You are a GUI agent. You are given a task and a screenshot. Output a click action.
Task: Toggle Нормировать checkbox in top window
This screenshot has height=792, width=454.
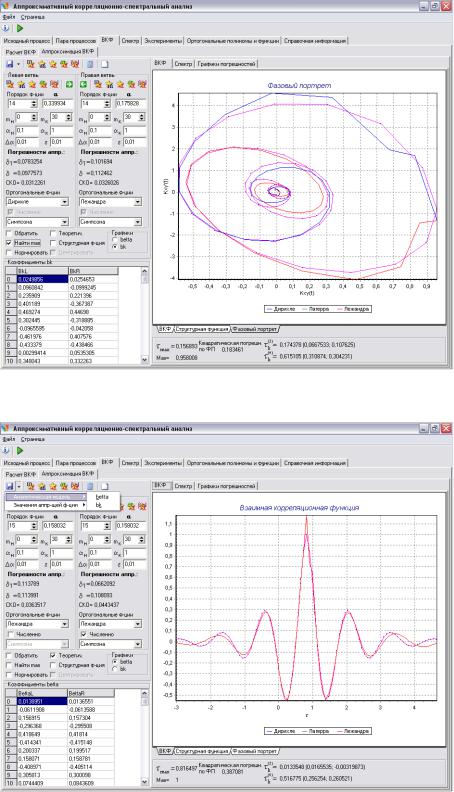pyautogui.click(x=9, y=252)
